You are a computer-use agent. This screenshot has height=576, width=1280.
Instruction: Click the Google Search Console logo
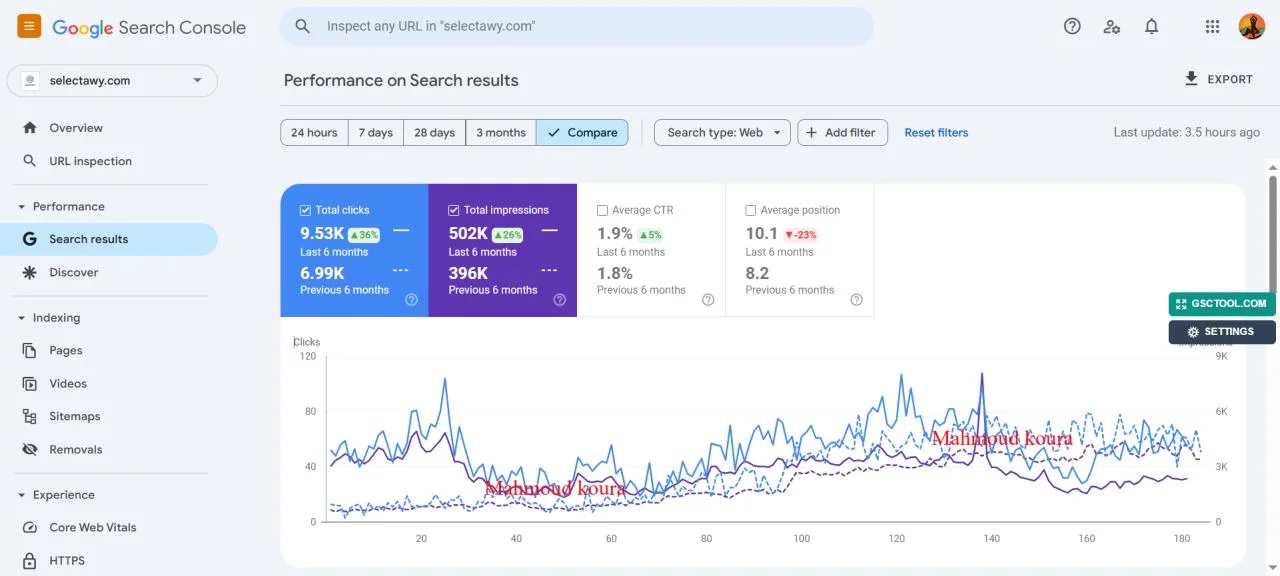pyautogui.click(x=149, y=28)
